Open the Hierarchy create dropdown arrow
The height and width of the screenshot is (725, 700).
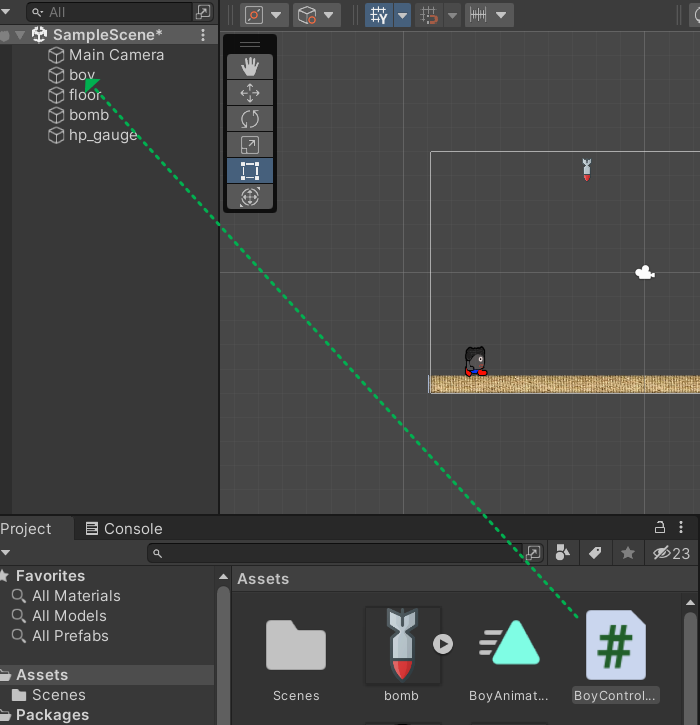coord(6,12)
